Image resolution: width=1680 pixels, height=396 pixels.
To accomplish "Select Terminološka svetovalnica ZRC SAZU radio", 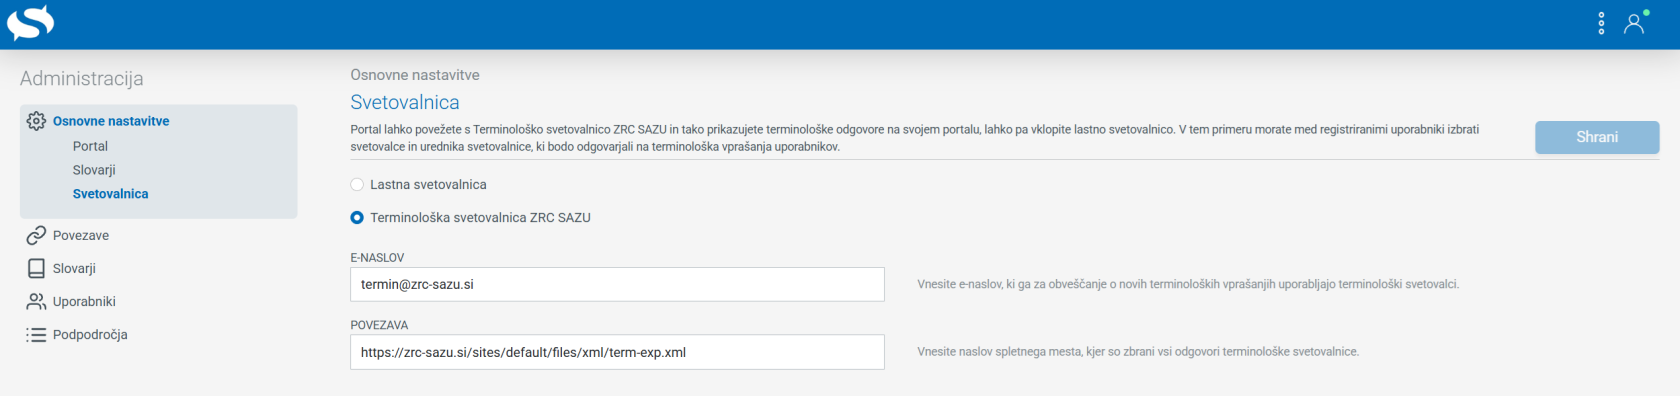I will [357, 217].
